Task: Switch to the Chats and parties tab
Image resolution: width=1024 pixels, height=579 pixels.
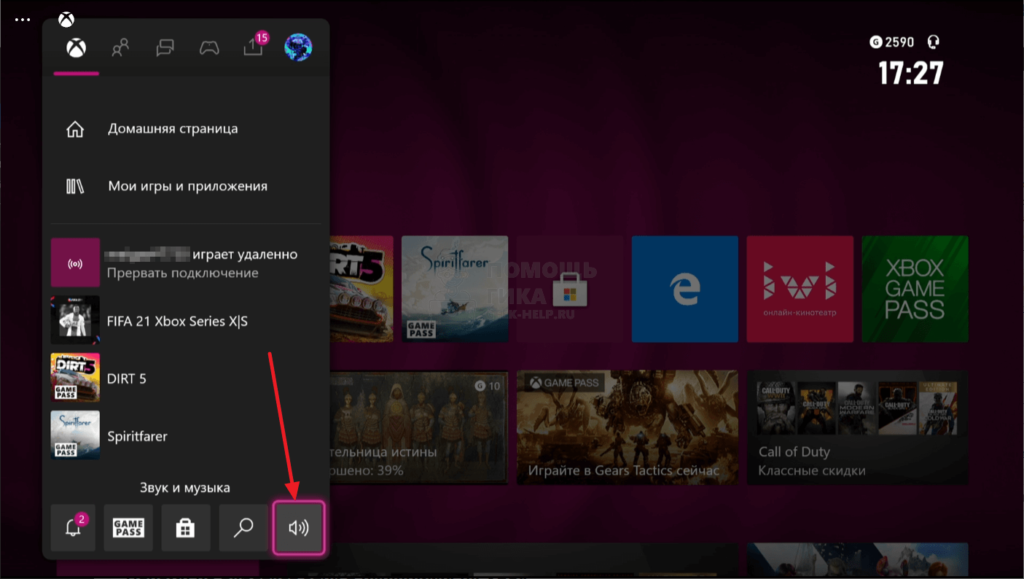Action: (x=165, y=47)
